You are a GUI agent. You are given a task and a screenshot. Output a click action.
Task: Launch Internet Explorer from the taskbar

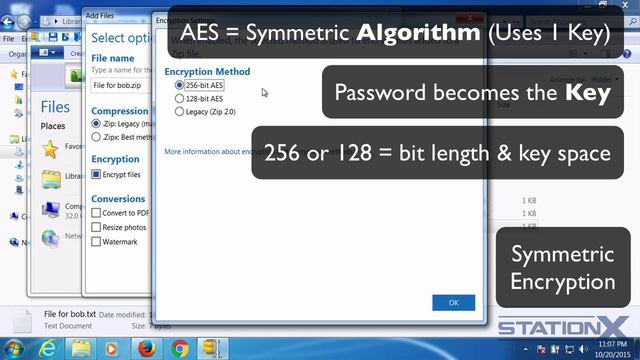pyautogui.click(x=48, y=349)
